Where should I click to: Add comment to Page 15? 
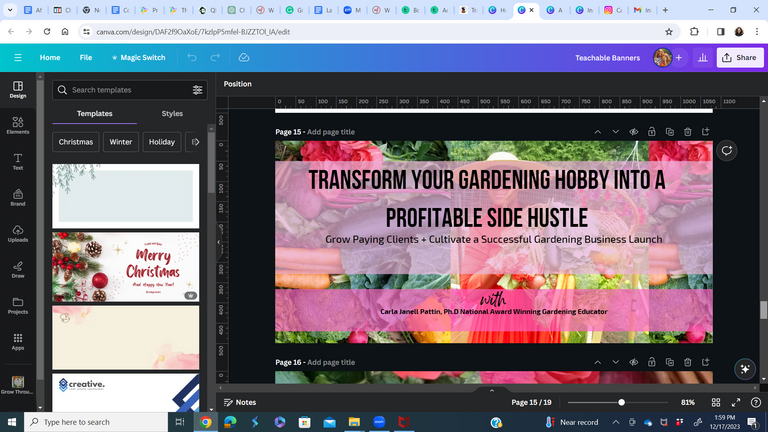click(726, 151)
